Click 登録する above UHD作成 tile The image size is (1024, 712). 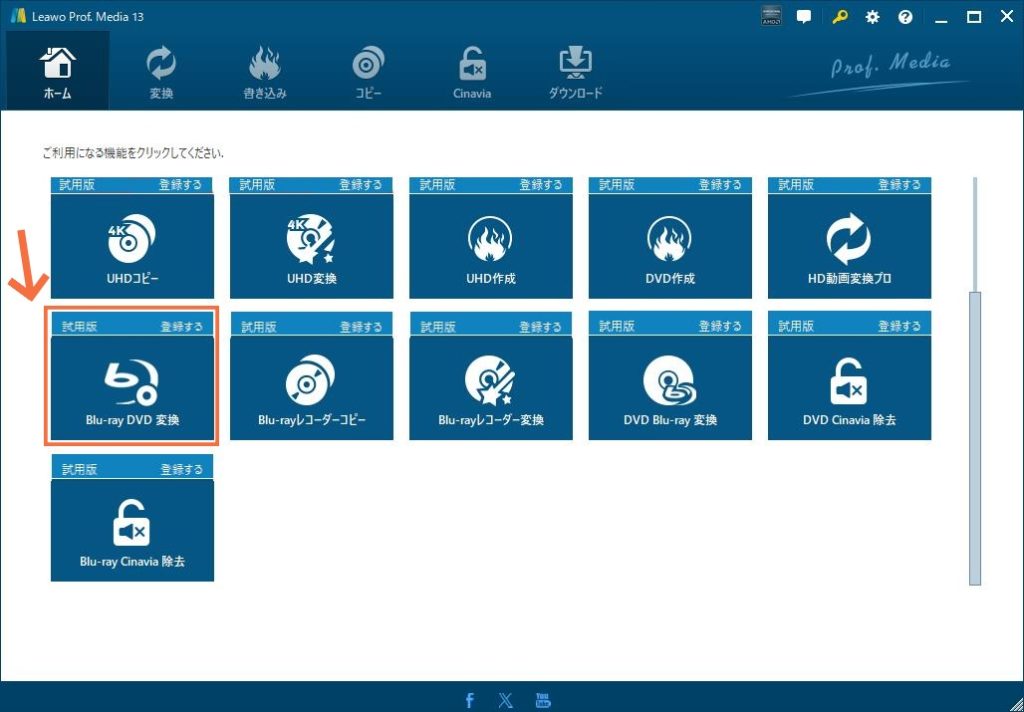[x=541, y=185]
